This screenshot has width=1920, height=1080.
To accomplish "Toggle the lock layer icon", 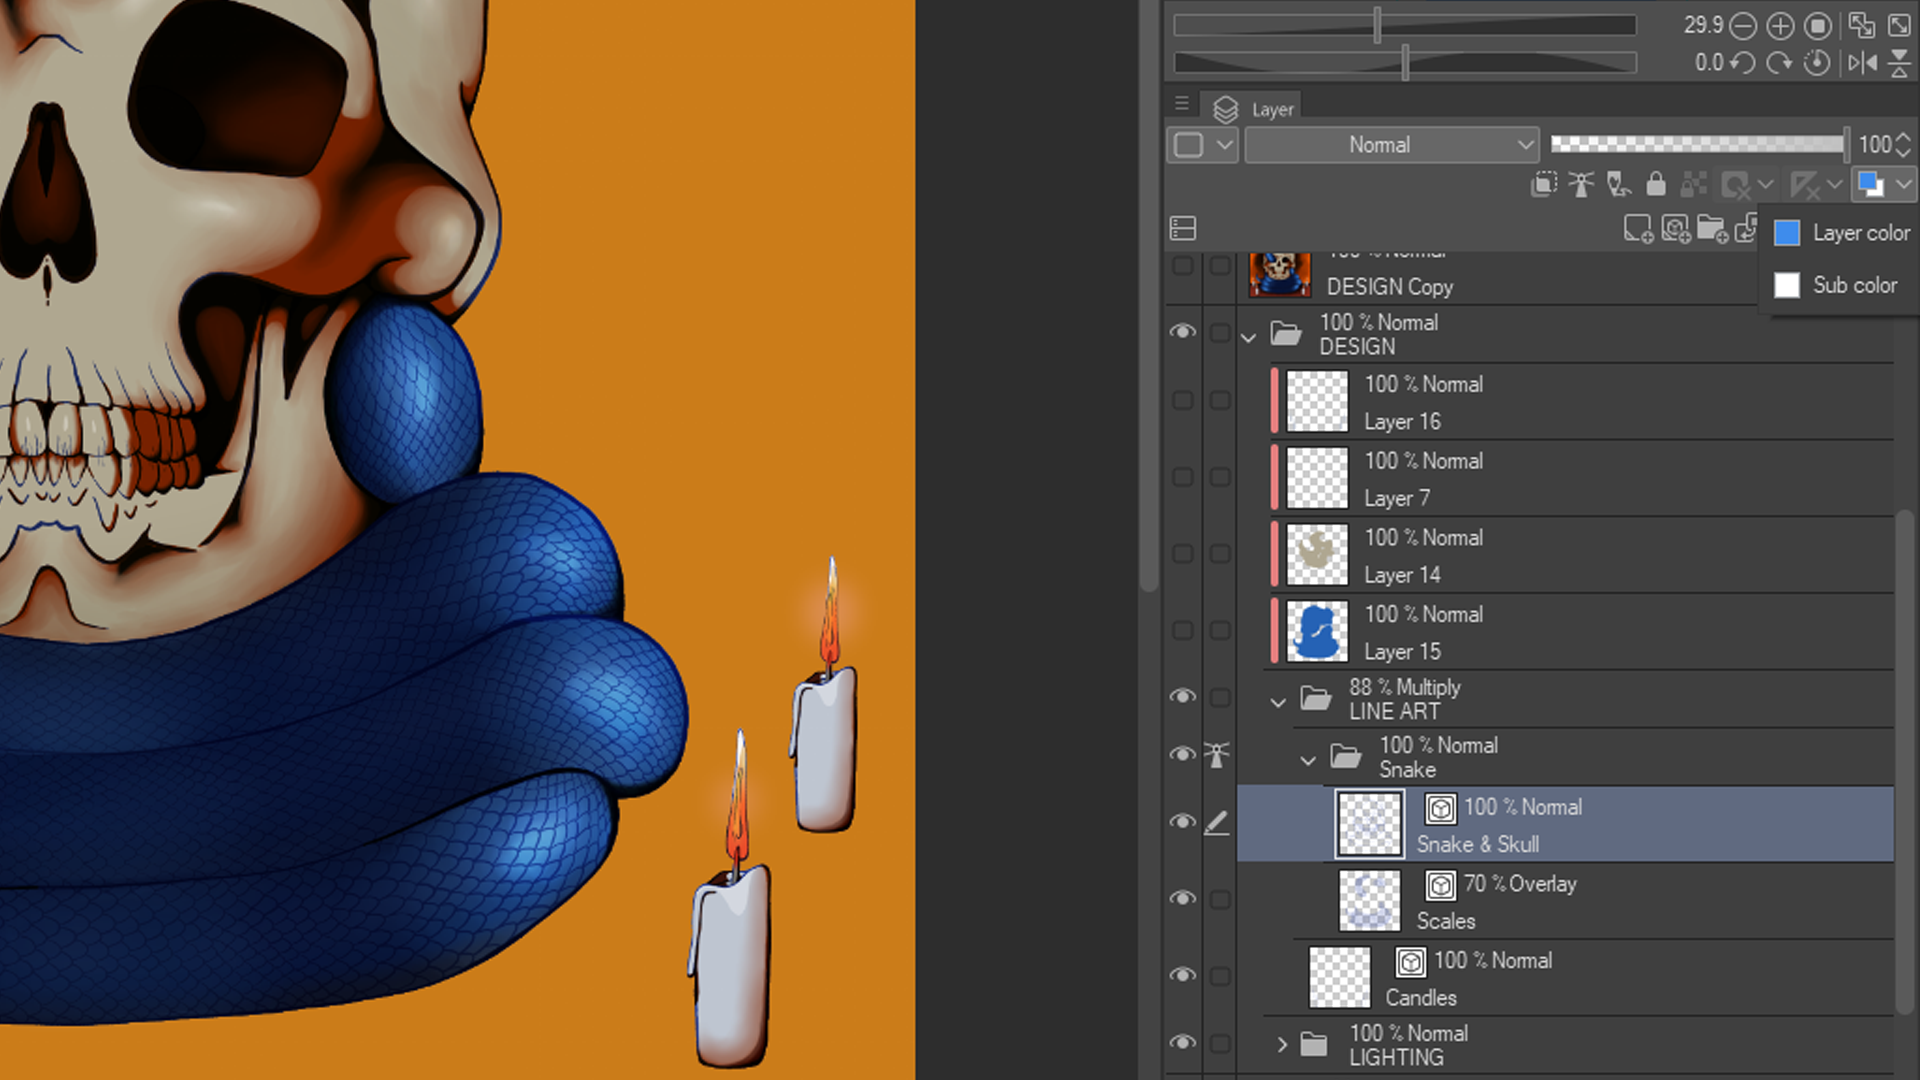I will point(1656,184).
